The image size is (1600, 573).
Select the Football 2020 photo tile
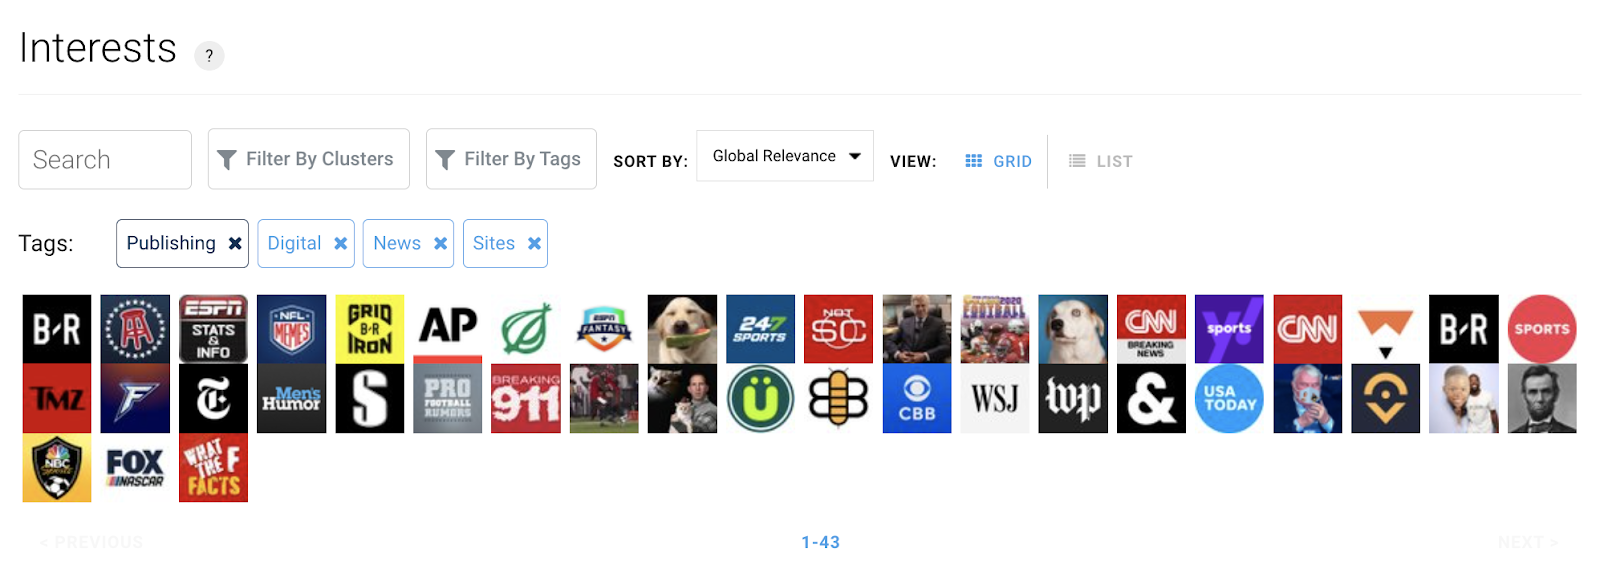[995, 329]
